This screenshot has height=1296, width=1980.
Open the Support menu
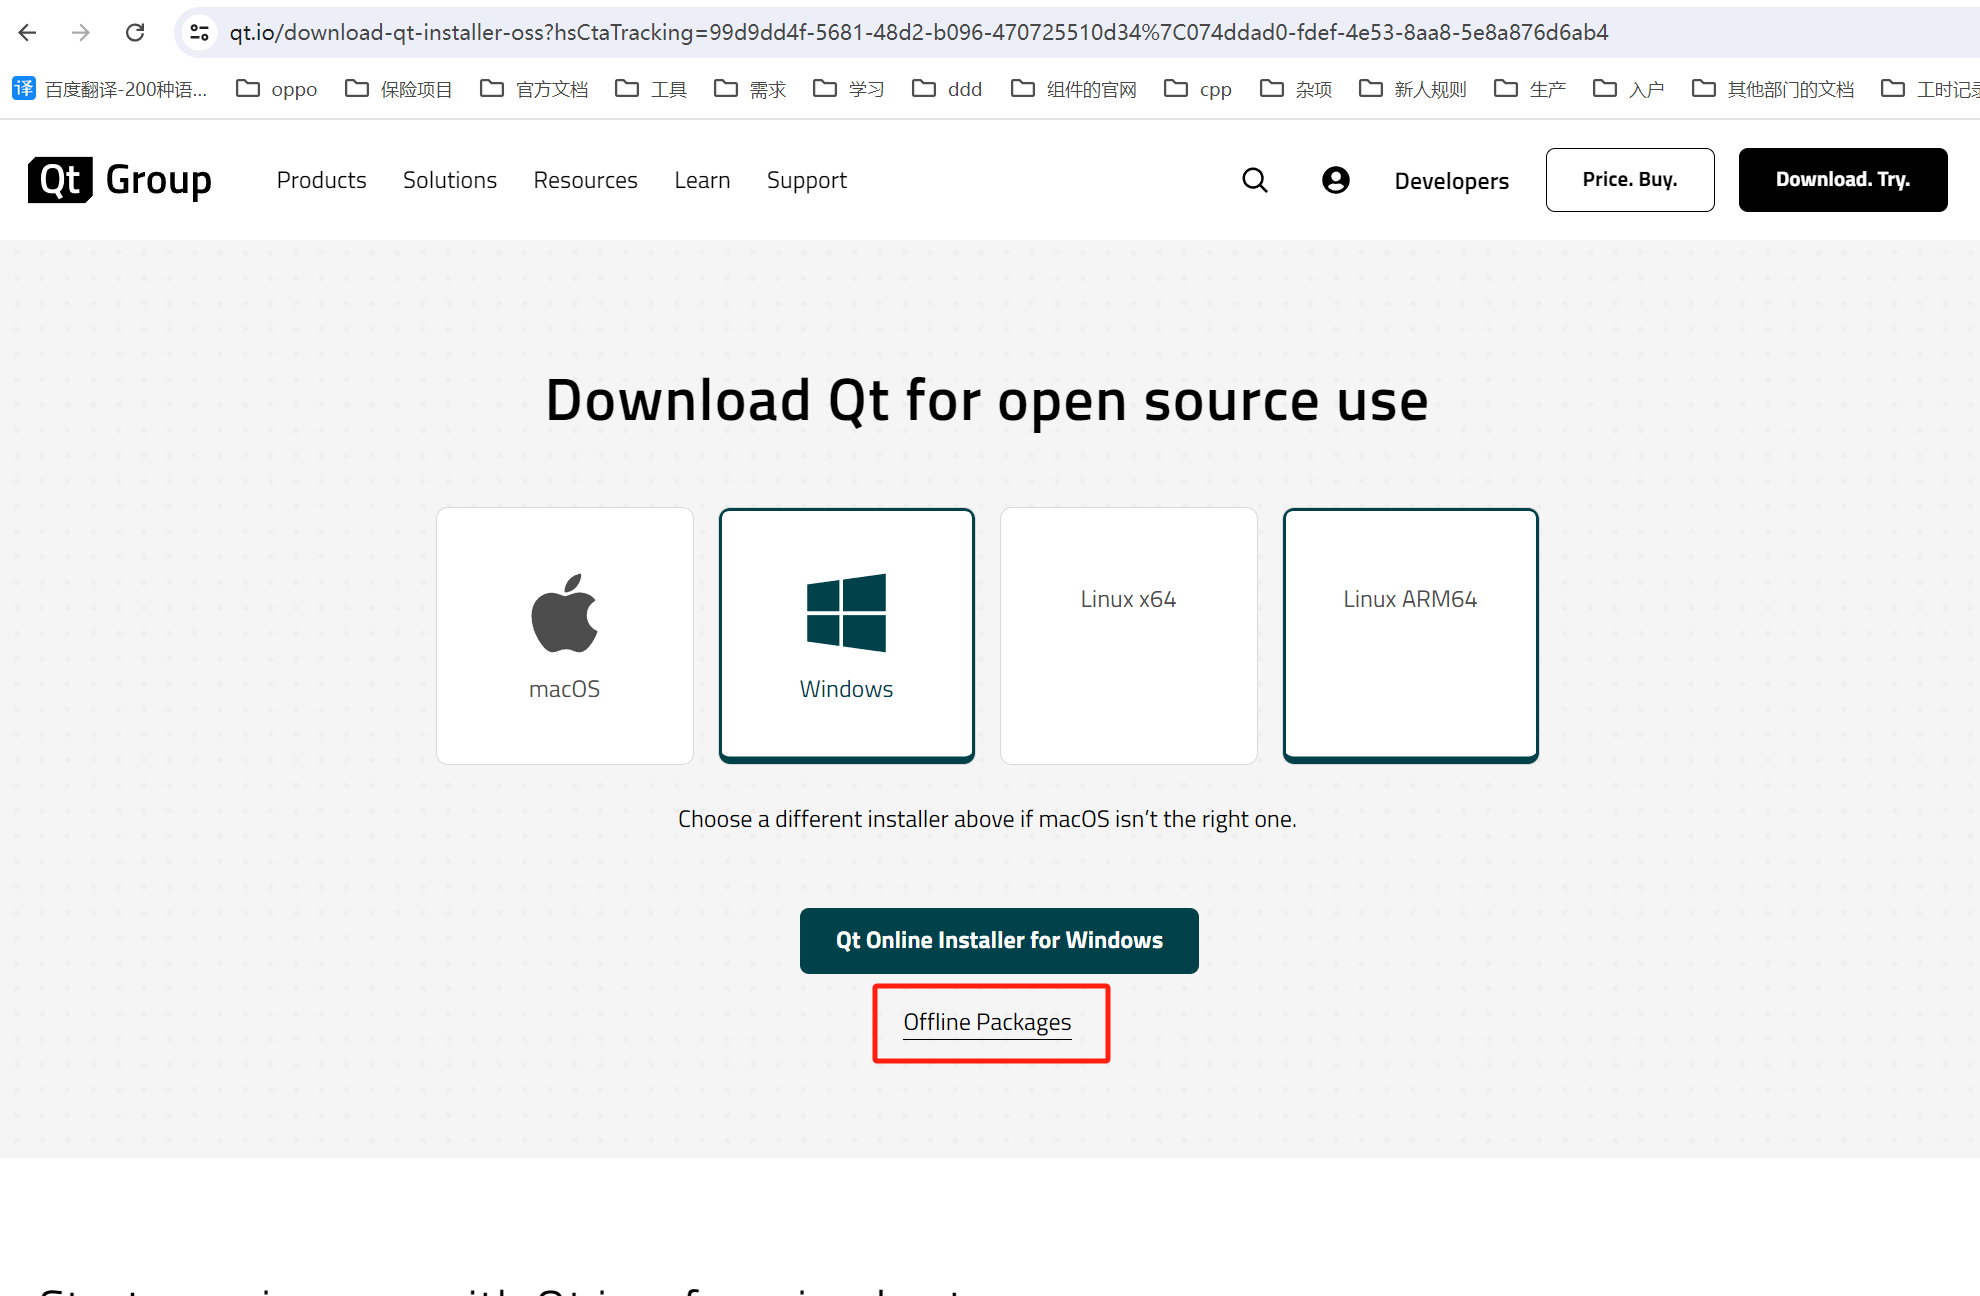click(807, 180)
